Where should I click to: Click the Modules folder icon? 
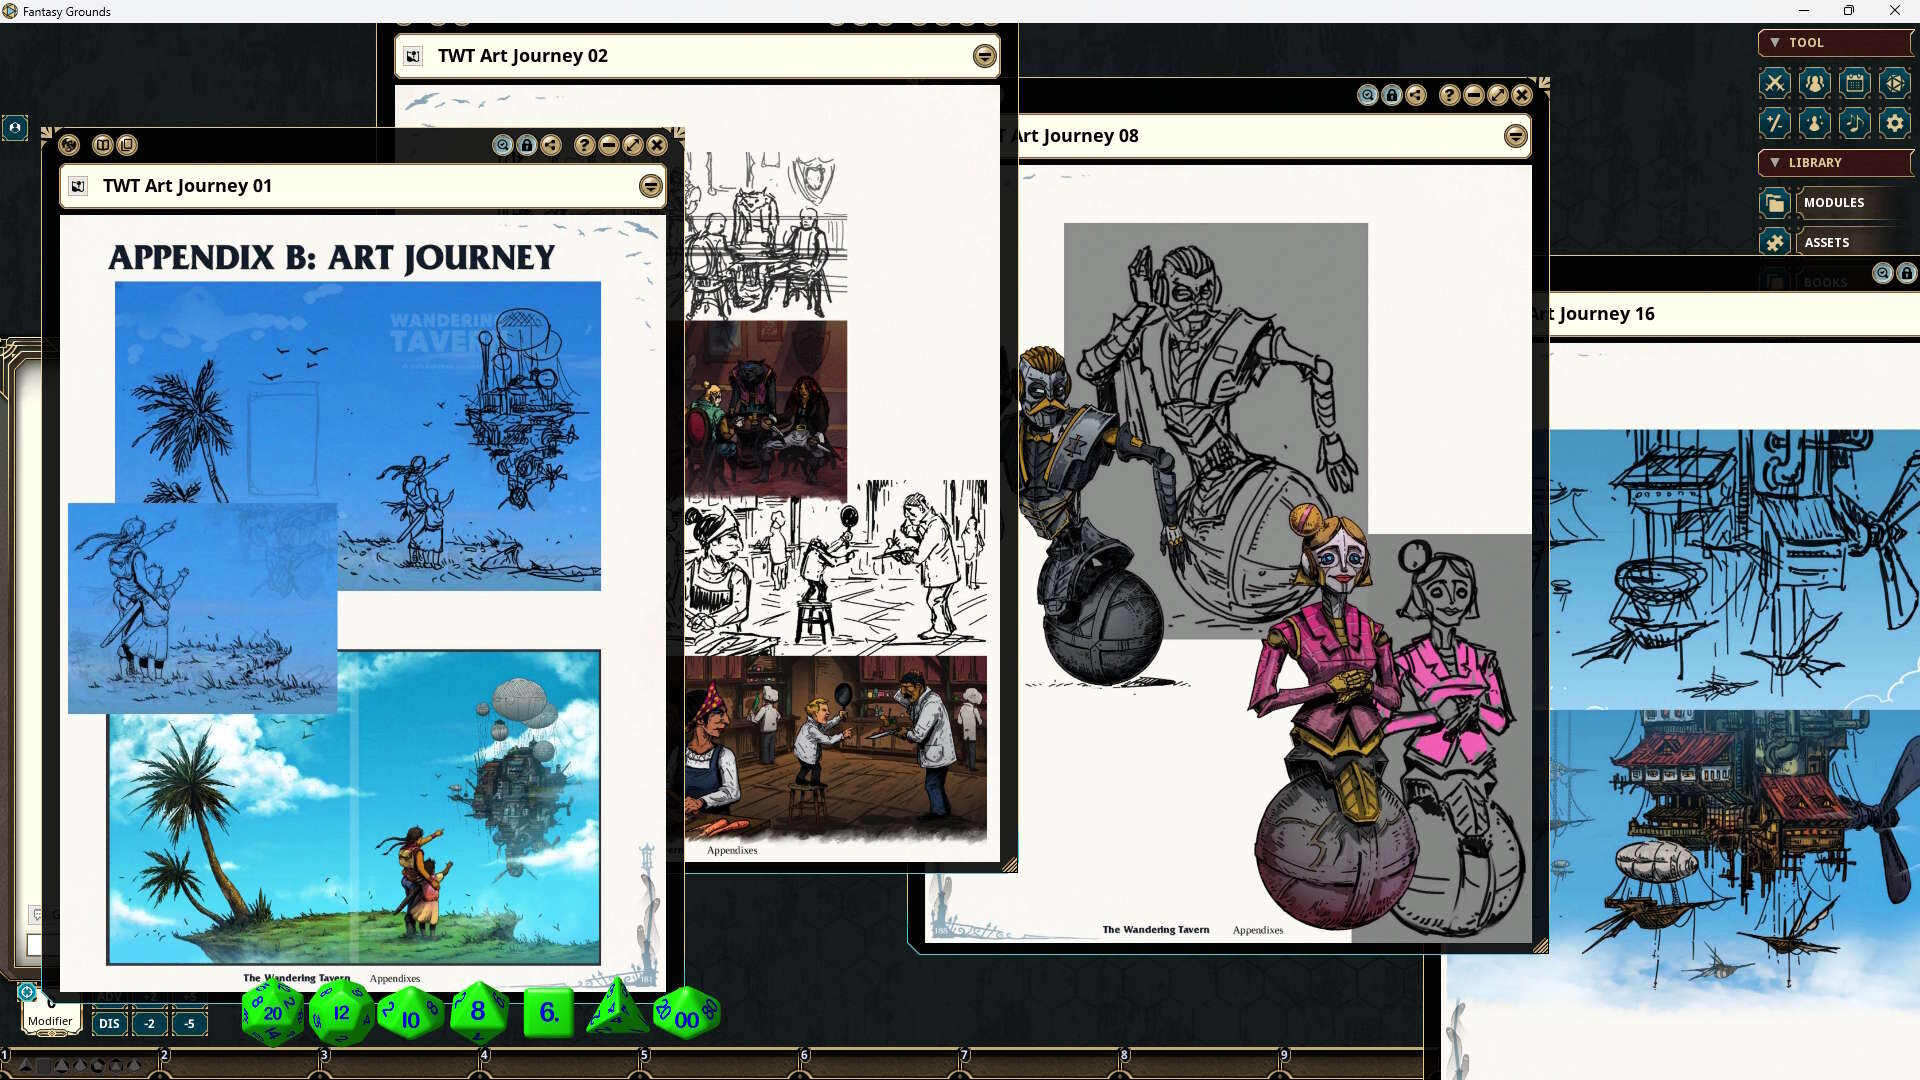click(1775, 203)
